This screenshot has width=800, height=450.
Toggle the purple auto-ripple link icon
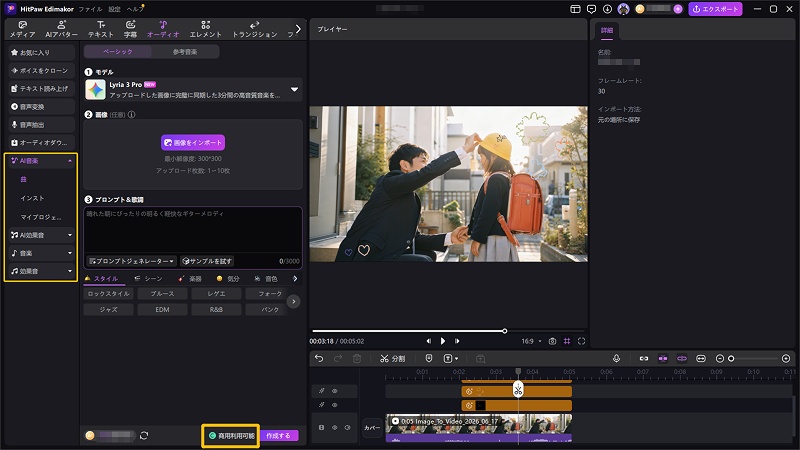click(682, 359)
